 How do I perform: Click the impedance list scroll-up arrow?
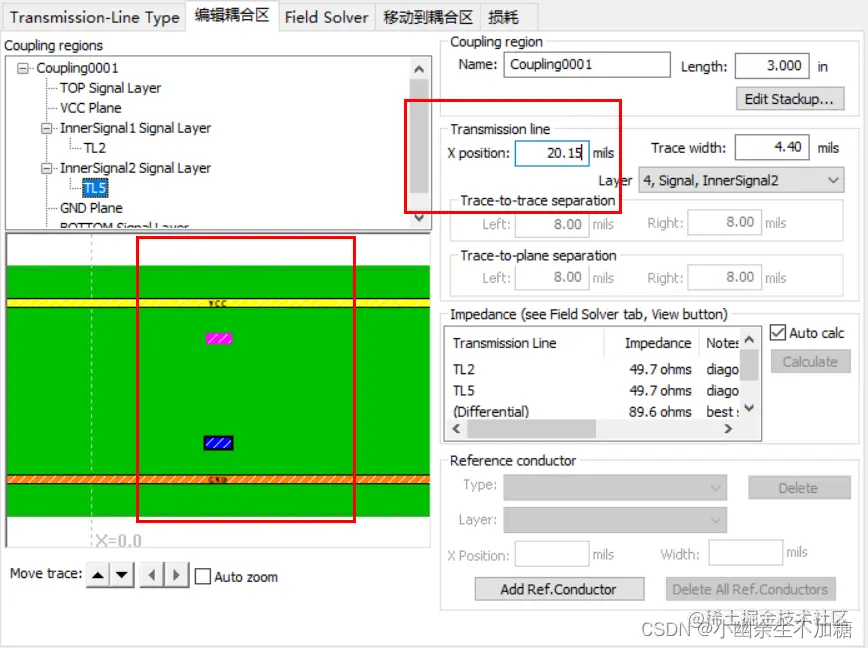pyautogui.click(x=749, y=339)
